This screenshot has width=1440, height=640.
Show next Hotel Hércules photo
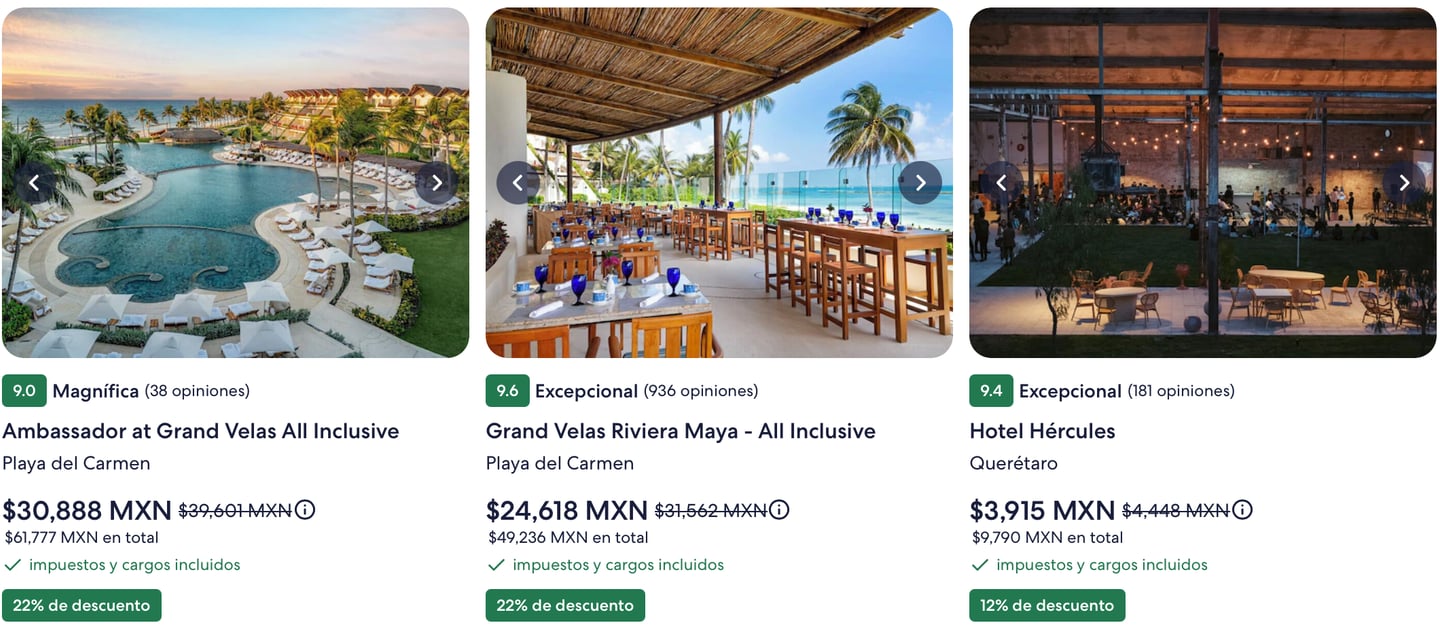1404,183
